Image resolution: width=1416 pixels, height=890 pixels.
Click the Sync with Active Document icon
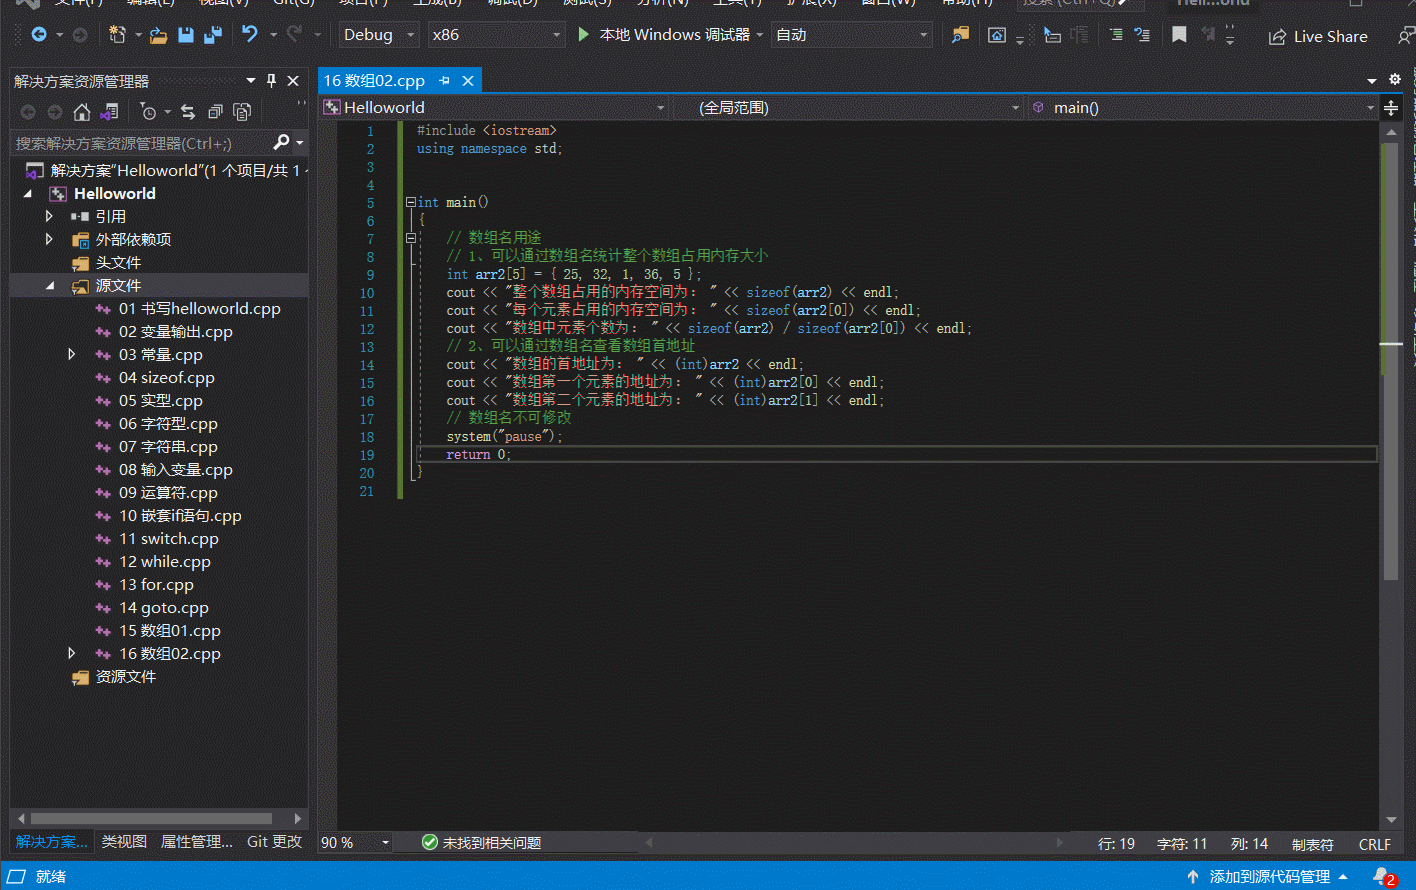pos(188,112)
